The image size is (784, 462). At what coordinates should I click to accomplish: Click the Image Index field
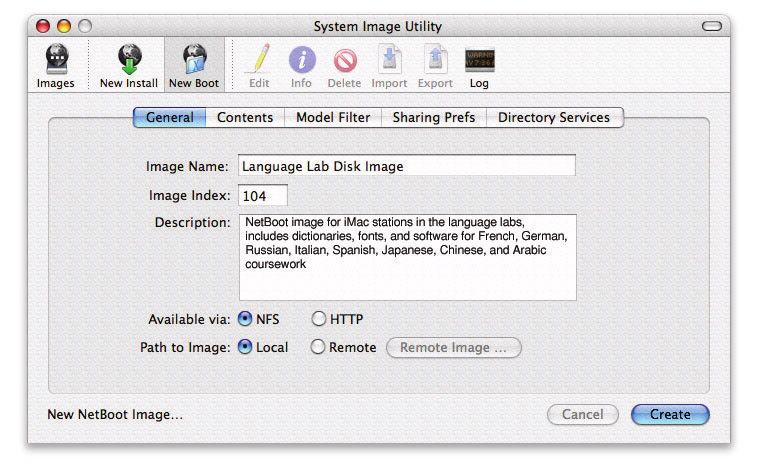point(262,195)
